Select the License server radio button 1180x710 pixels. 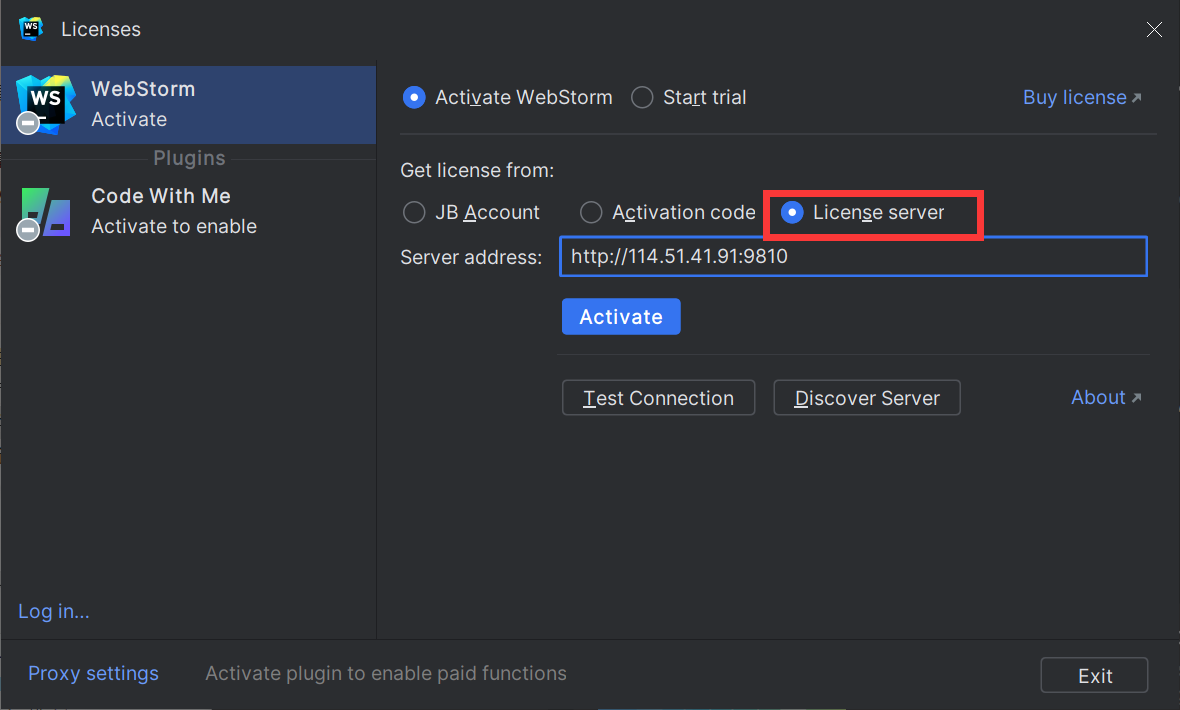tap(792, 212)
